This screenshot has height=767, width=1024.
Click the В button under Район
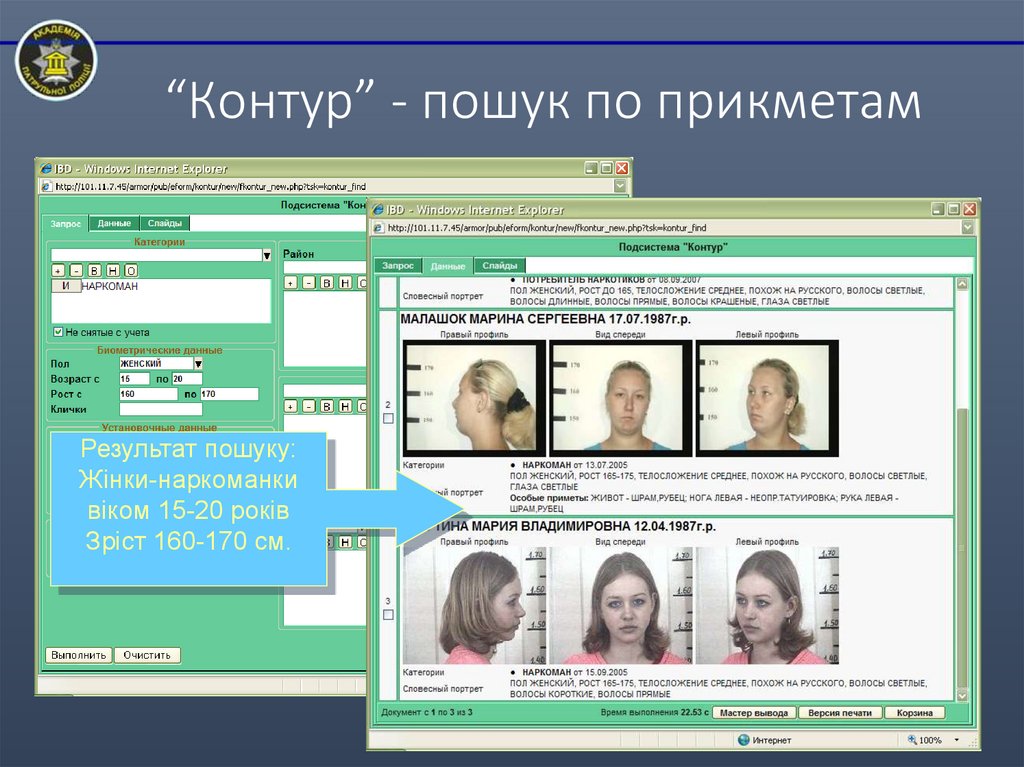[x=327, y=283]
